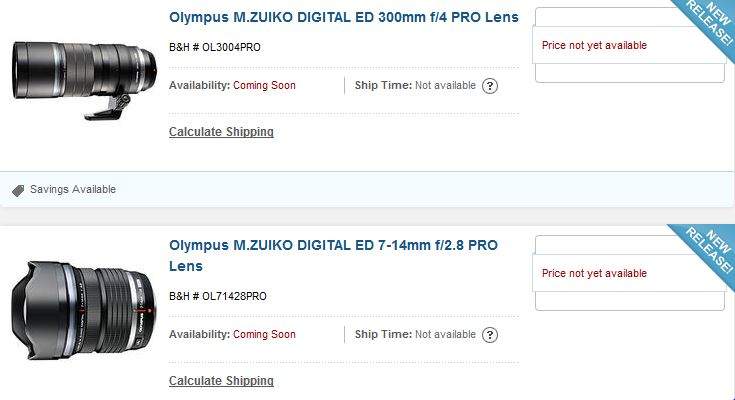This screenshot has width=735, height=400.
Task: Click the help icon beside second Ship Time
Action: pyautogui.click(x=490, y=335)
